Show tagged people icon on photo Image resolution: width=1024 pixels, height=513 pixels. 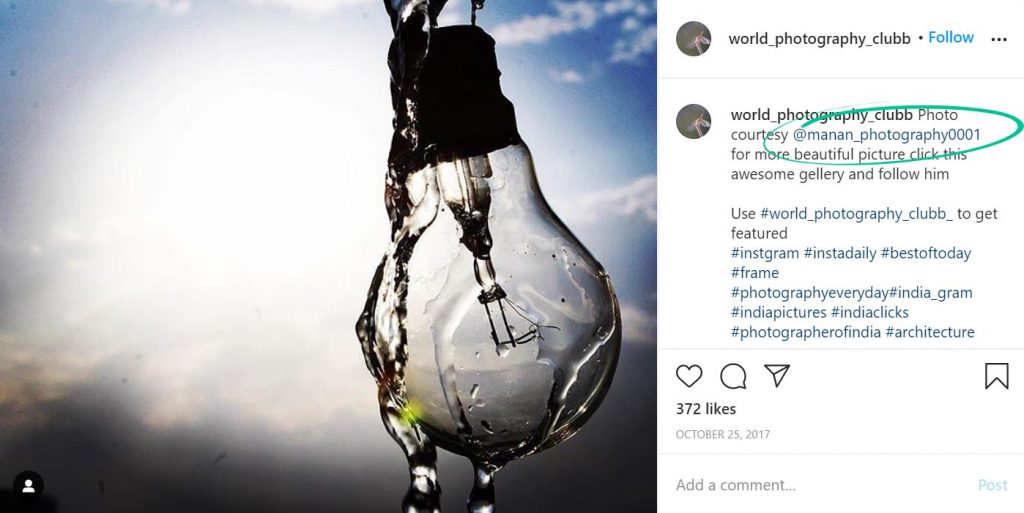(29, 486)
